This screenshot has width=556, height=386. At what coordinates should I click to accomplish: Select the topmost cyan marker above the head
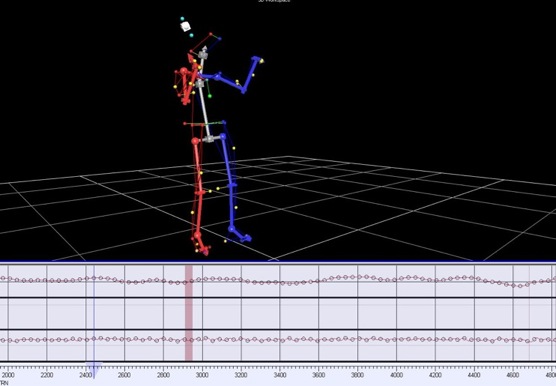coord(182,18)
